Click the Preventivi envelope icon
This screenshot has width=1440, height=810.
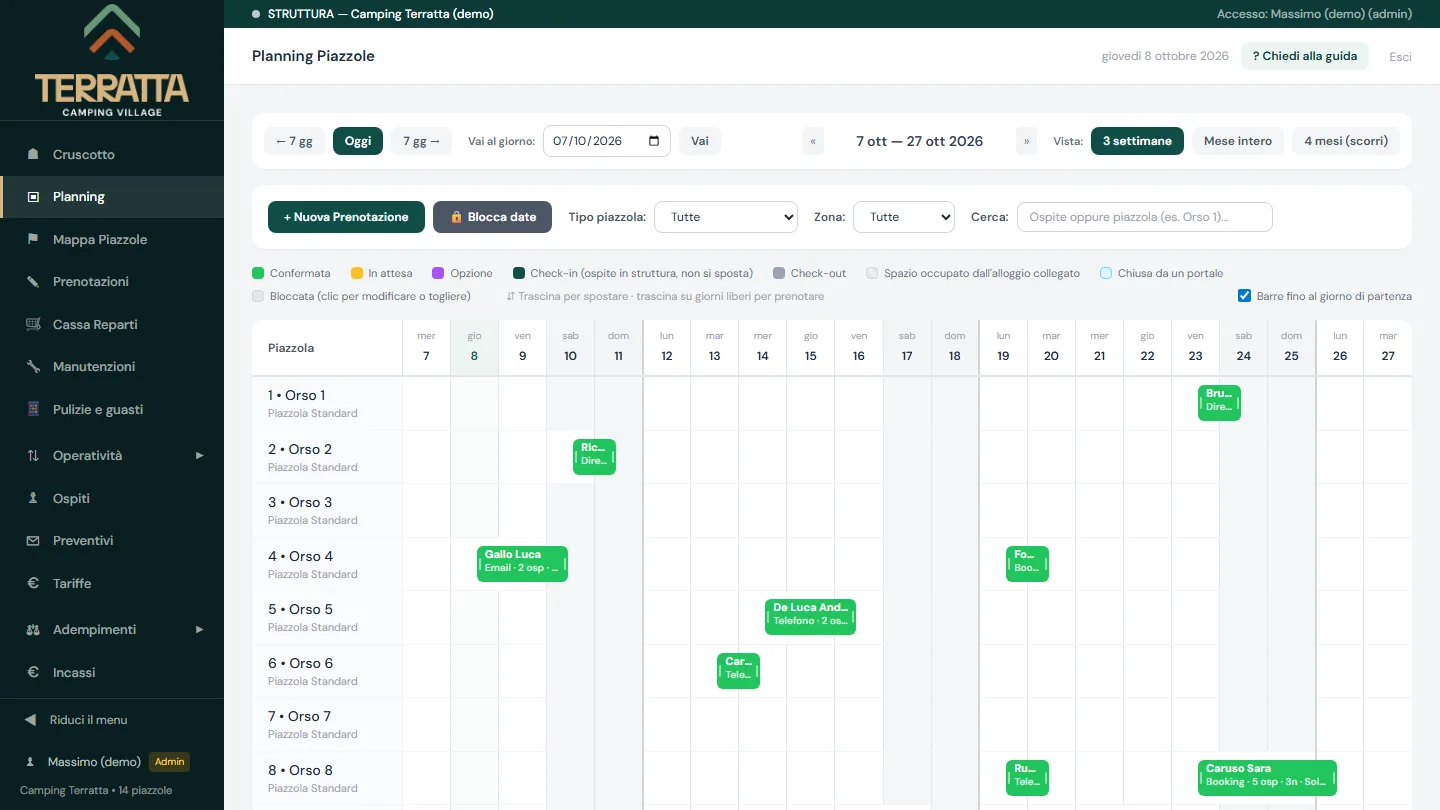(x=33, y=541)
